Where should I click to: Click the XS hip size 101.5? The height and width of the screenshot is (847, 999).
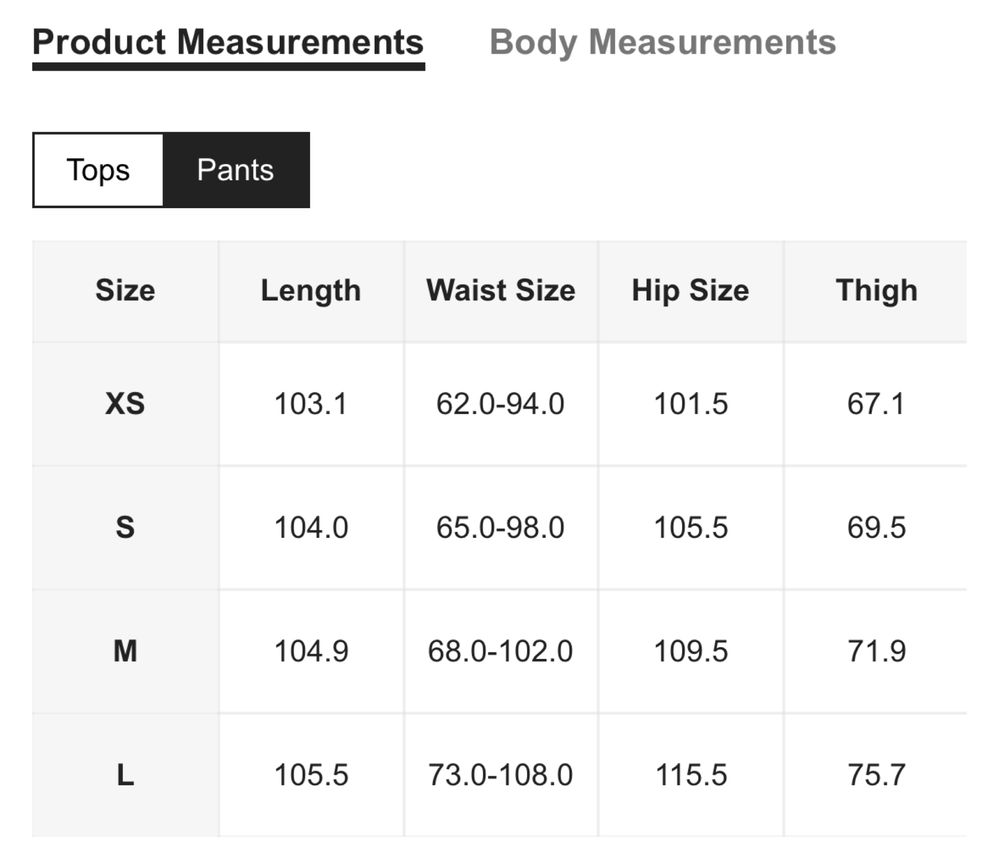click(691, 404)
